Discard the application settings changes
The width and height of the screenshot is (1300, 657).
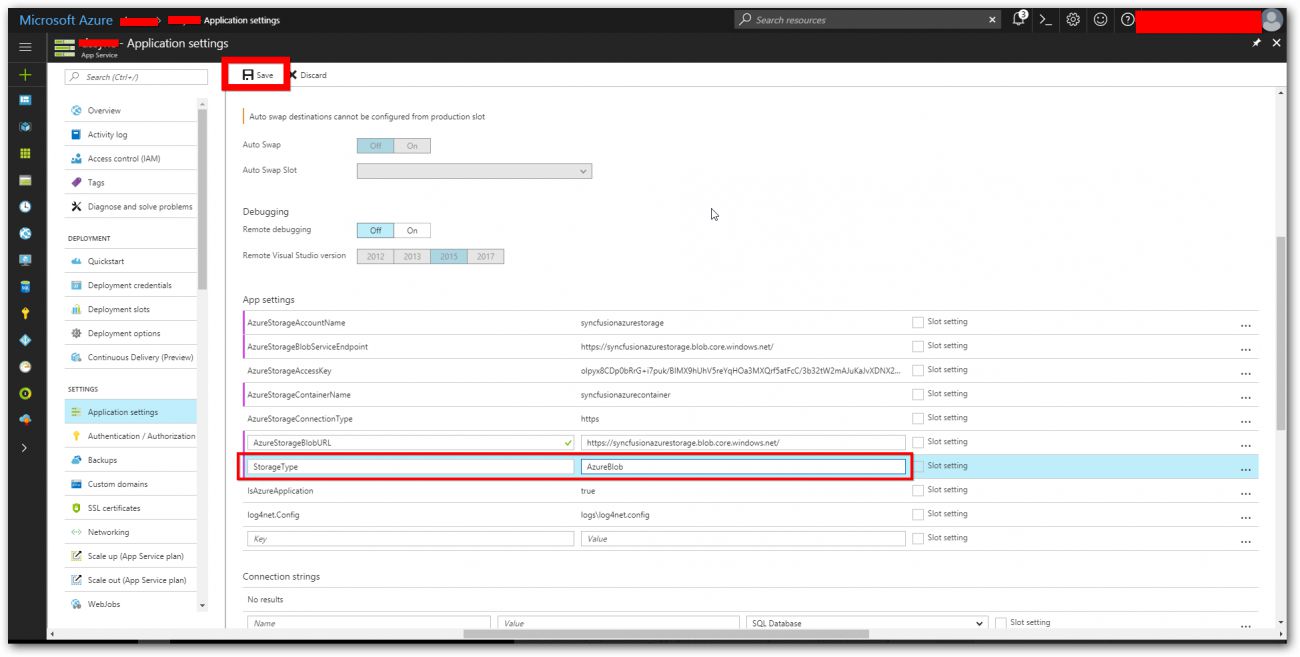tap(308, 75)
